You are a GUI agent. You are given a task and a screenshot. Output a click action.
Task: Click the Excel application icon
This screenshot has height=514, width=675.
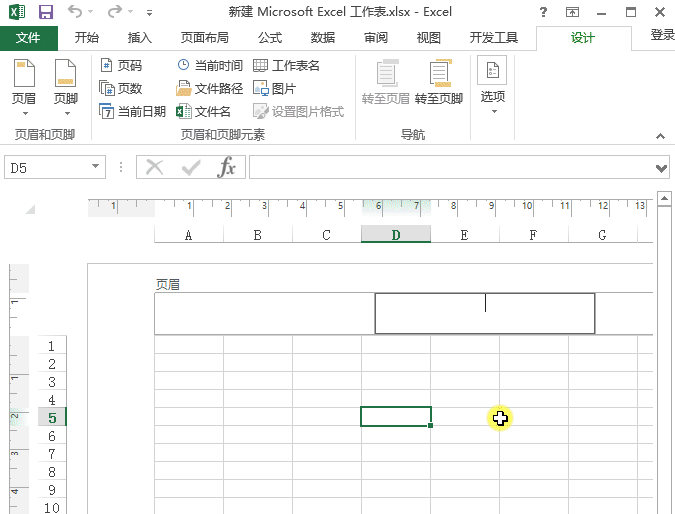tap(17, 12)
